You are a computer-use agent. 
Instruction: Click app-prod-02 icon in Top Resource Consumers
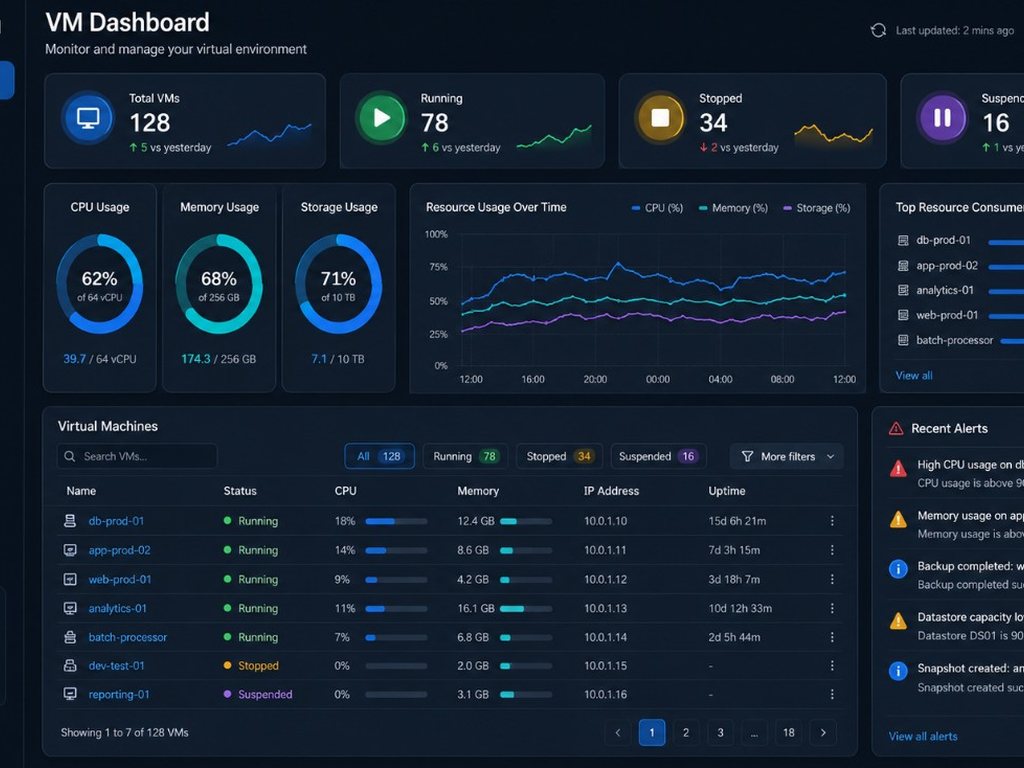[903, 266]
